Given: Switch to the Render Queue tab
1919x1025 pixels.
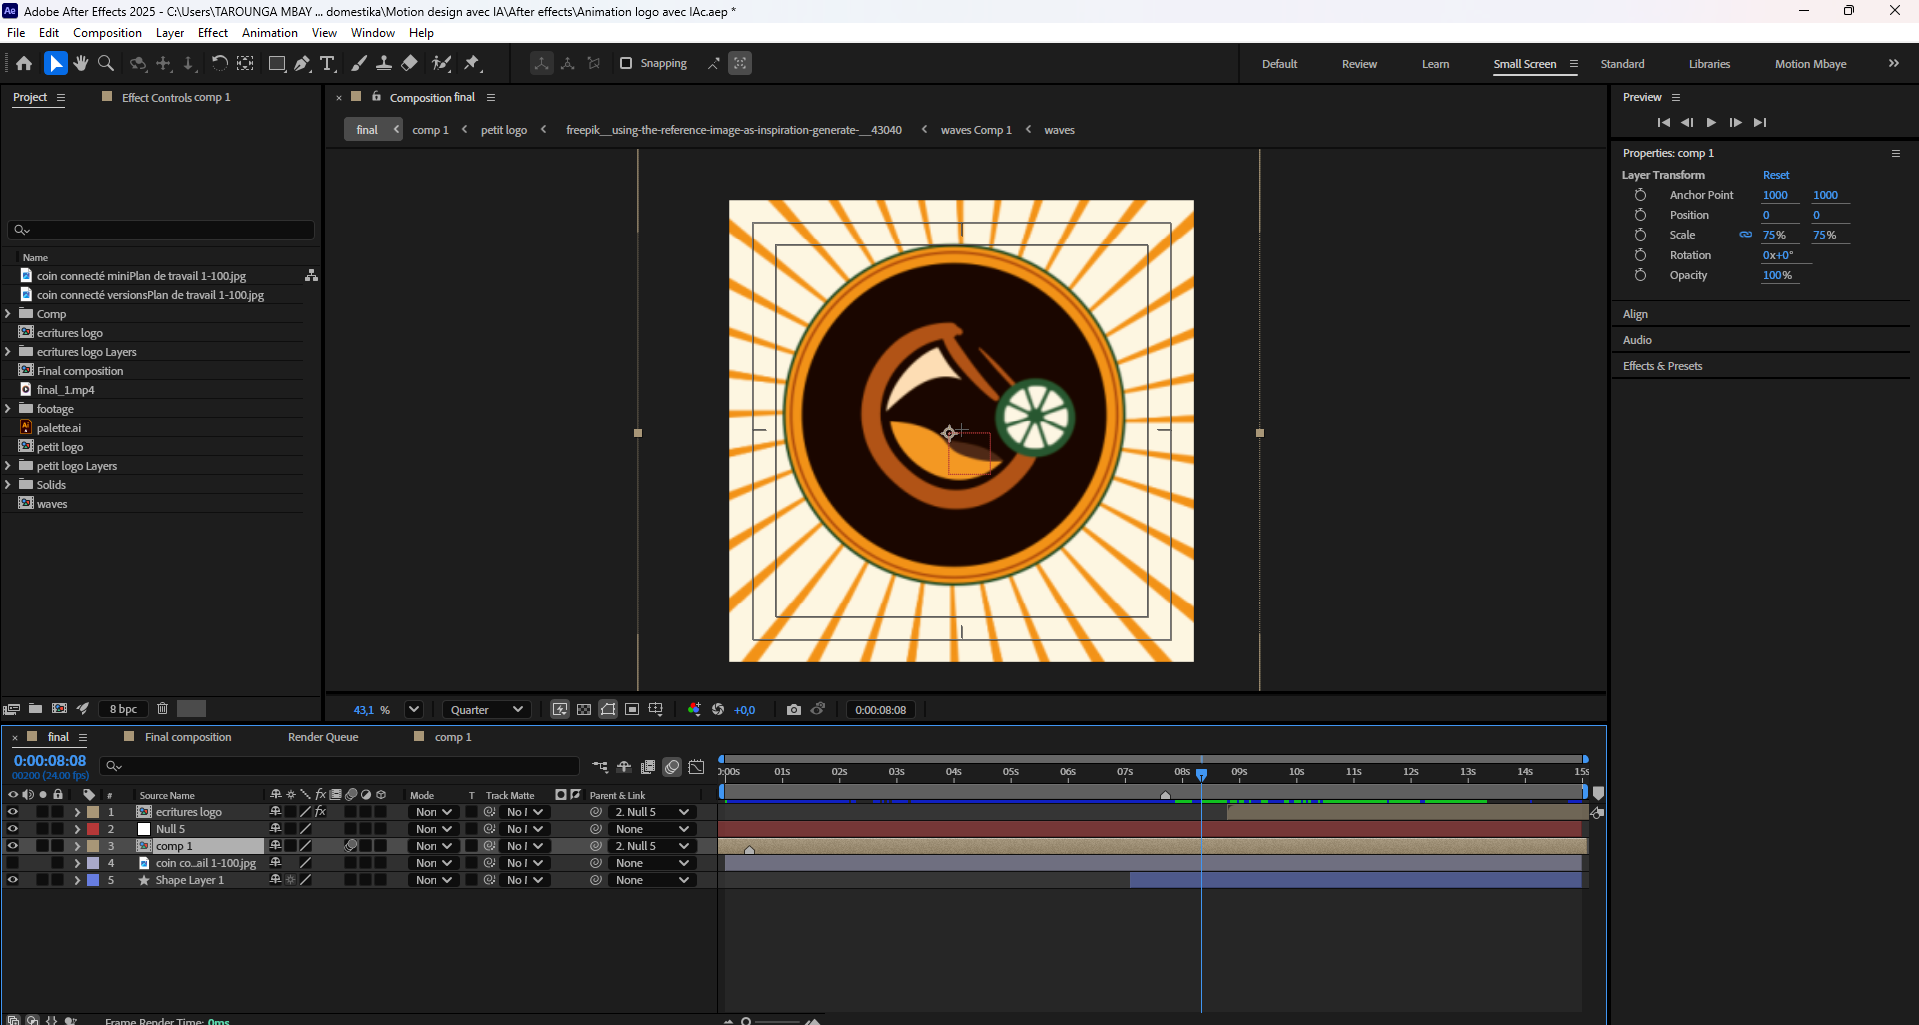Looking at the screenshot, I should click(323, 737).
